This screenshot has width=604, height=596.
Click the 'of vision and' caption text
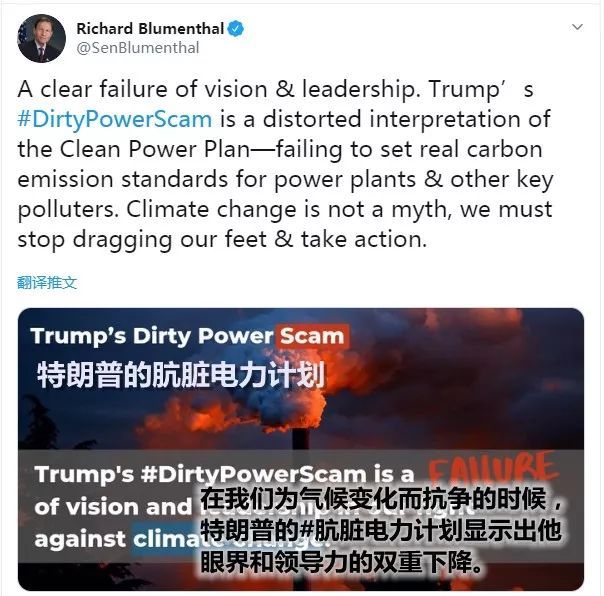(x=113, y=507)
